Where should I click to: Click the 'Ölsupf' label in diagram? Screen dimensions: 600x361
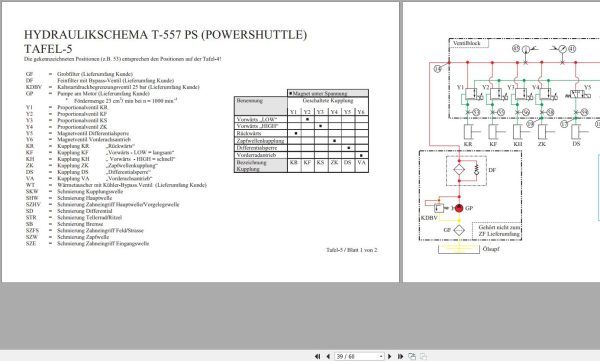pos(491,249)
